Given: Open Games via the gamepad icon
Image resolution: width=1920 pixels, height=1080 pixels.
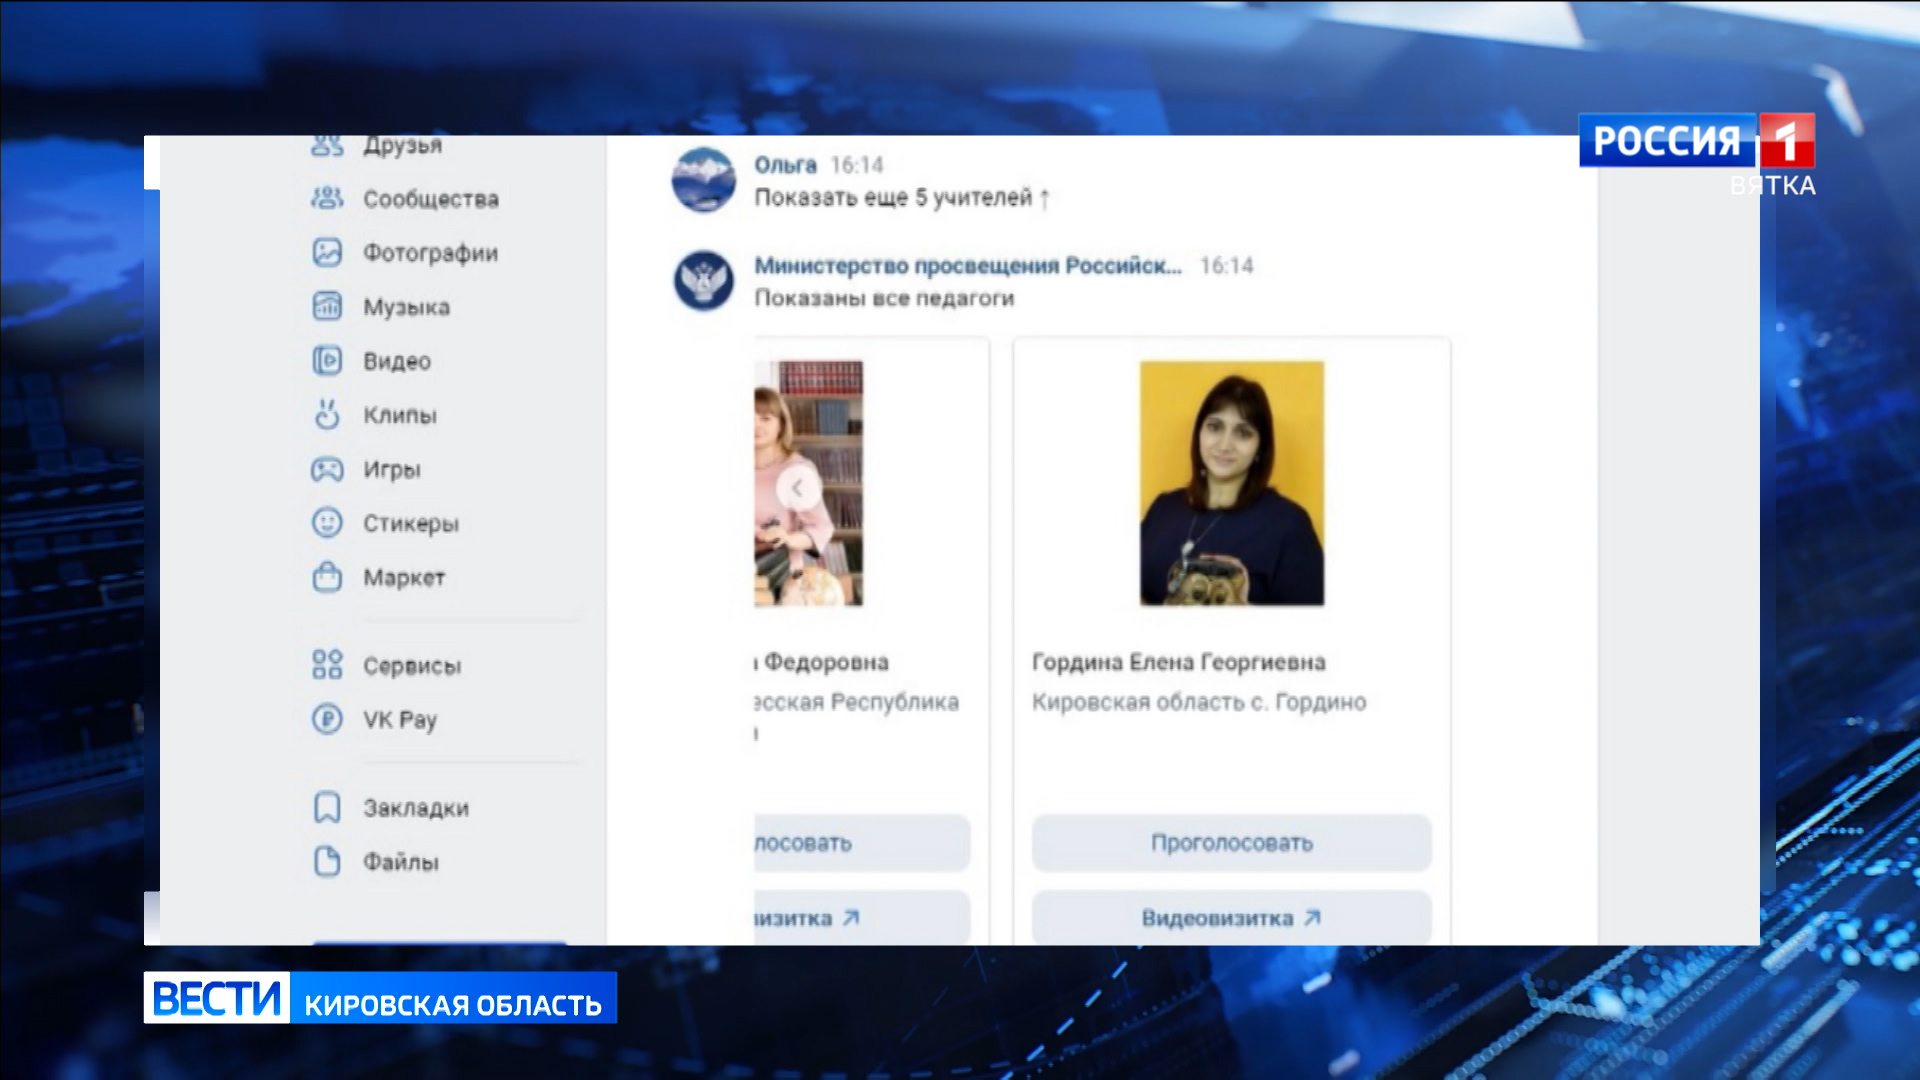Looking at the screenshot, I should coord(327,468).
